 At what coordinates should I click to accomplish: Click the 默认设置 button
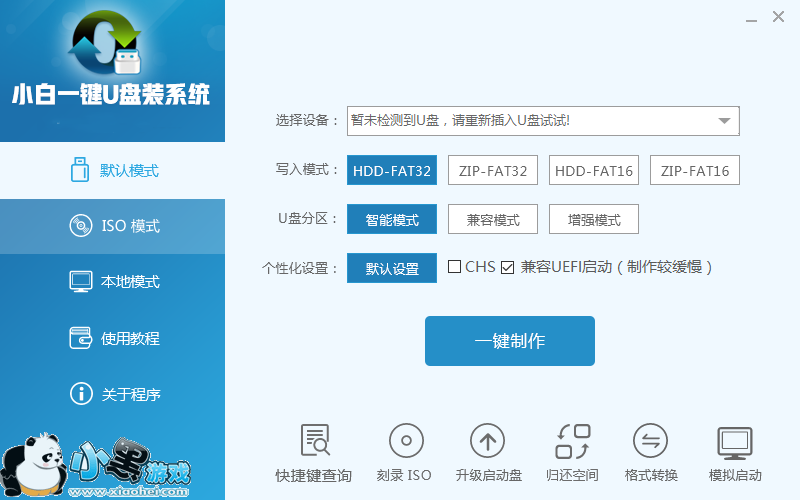[x=392, y=268]
